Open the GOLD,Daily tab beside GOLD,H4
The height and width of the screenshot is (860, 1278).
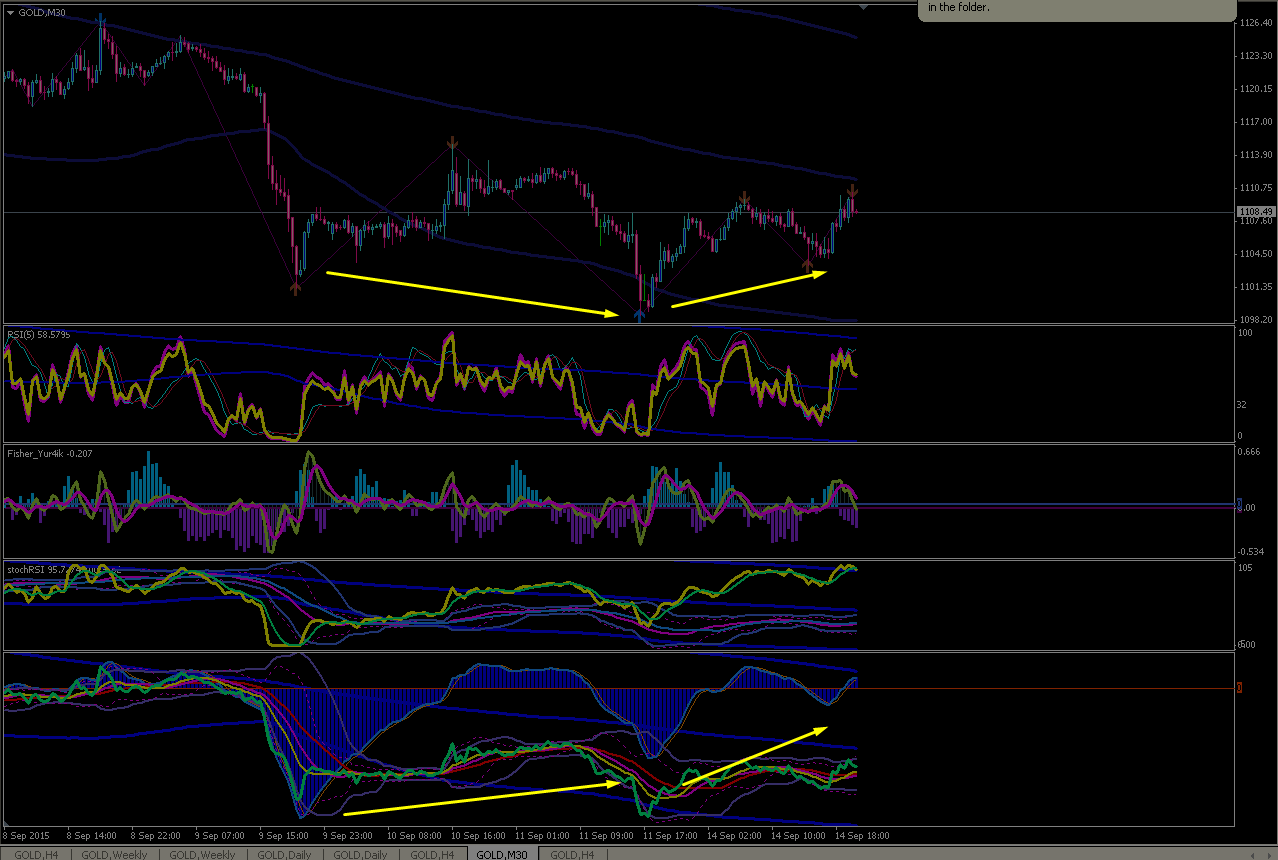tap(360, 855)
